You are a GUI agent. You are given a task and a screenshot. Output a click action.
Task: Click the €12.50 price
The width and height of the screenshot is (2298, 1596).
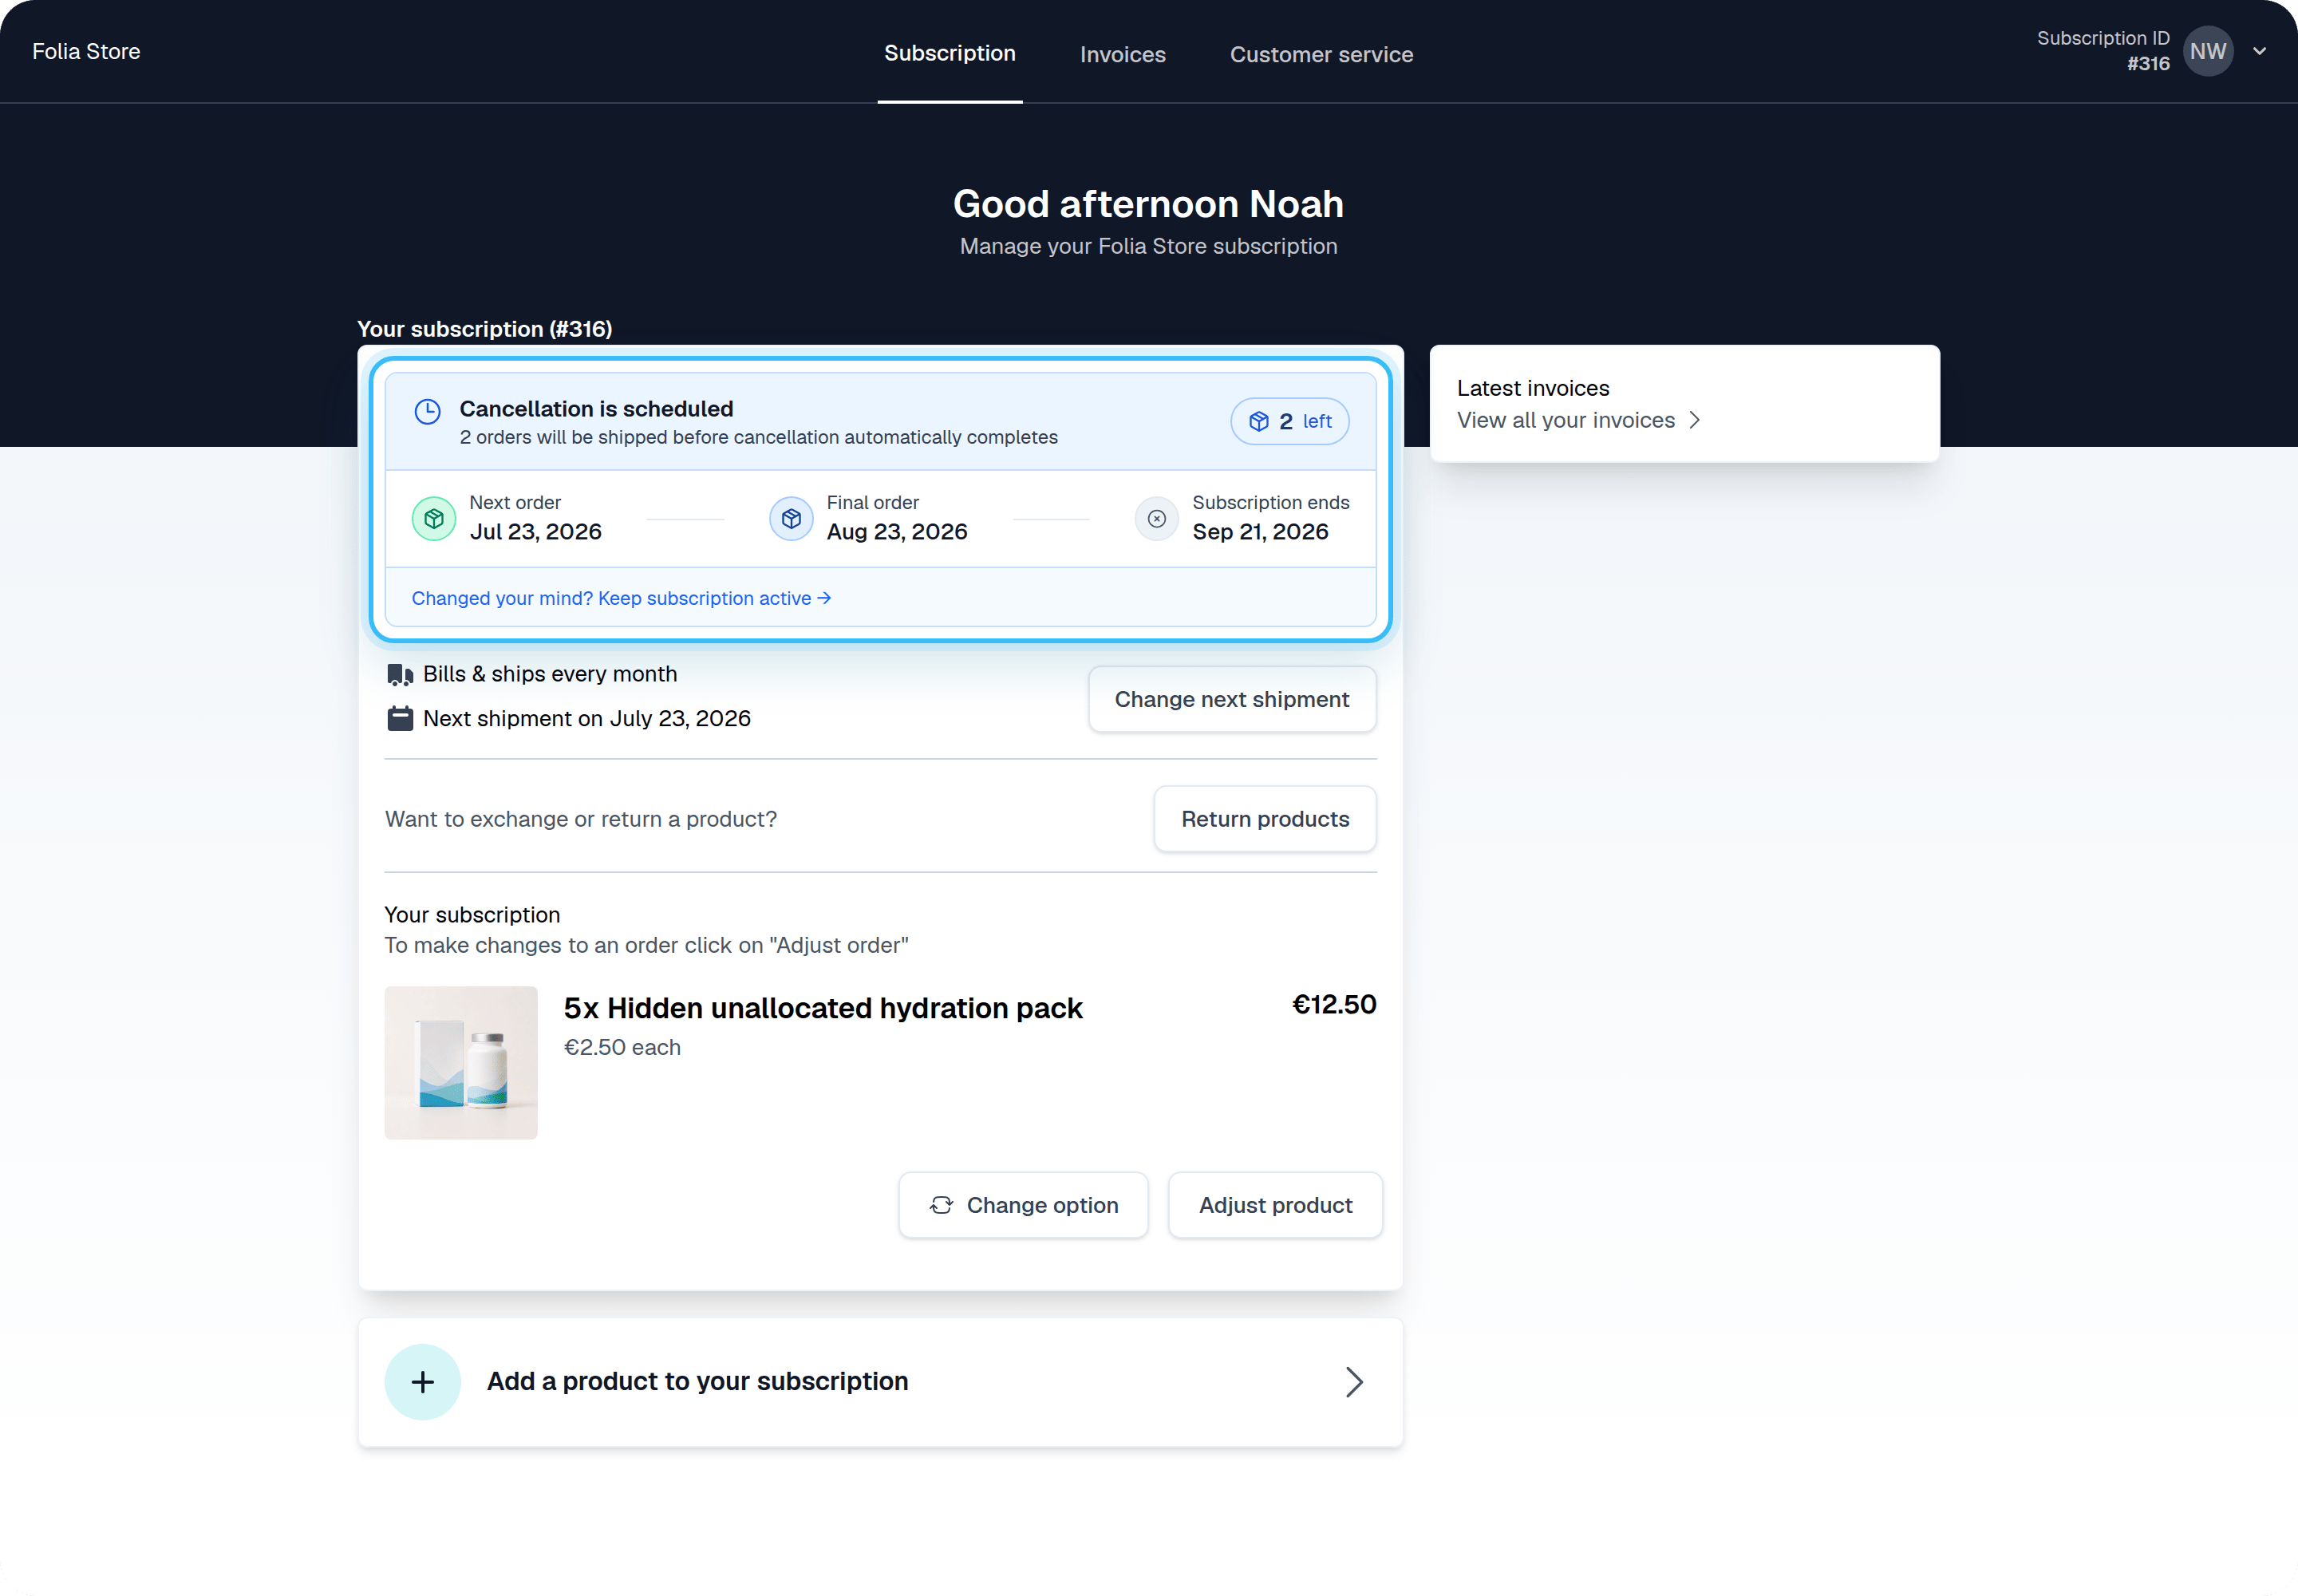[1334, 1005]
